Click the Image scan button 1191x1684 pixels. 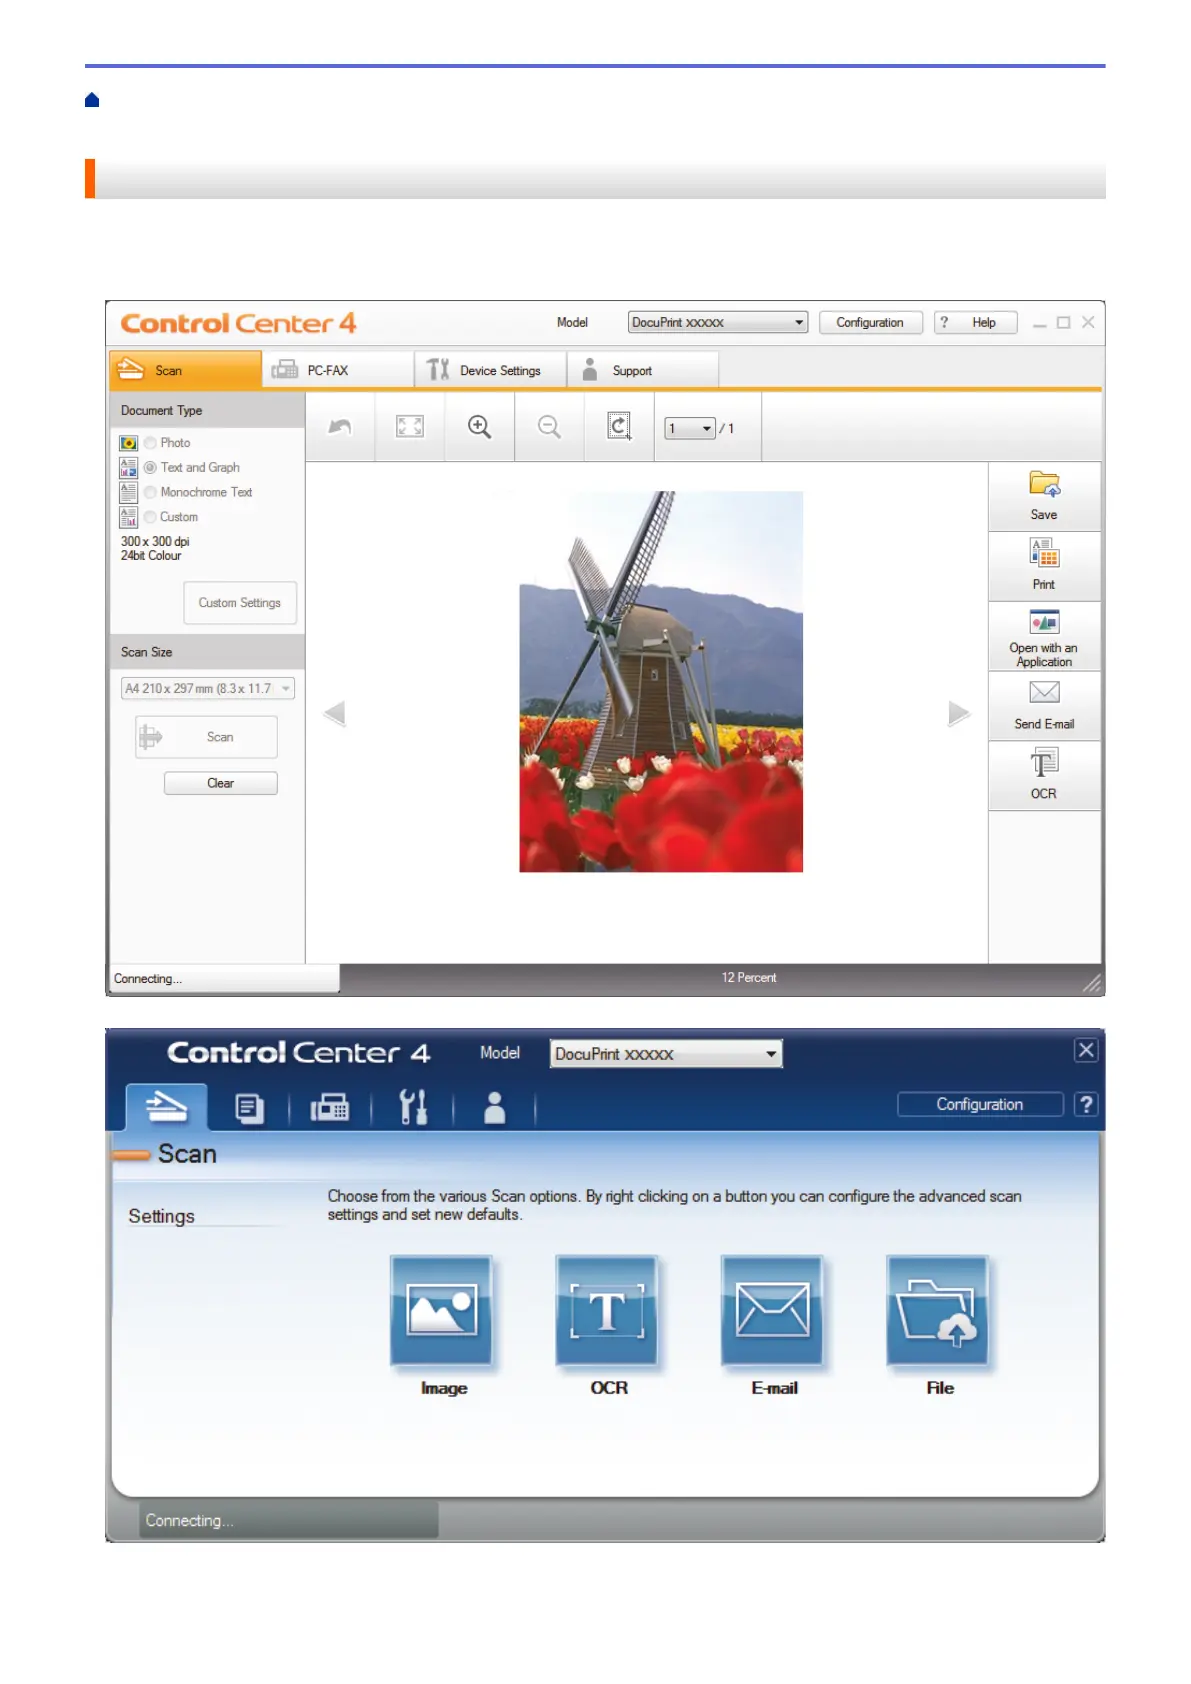pyautogui.click(x=442, y=1311)
